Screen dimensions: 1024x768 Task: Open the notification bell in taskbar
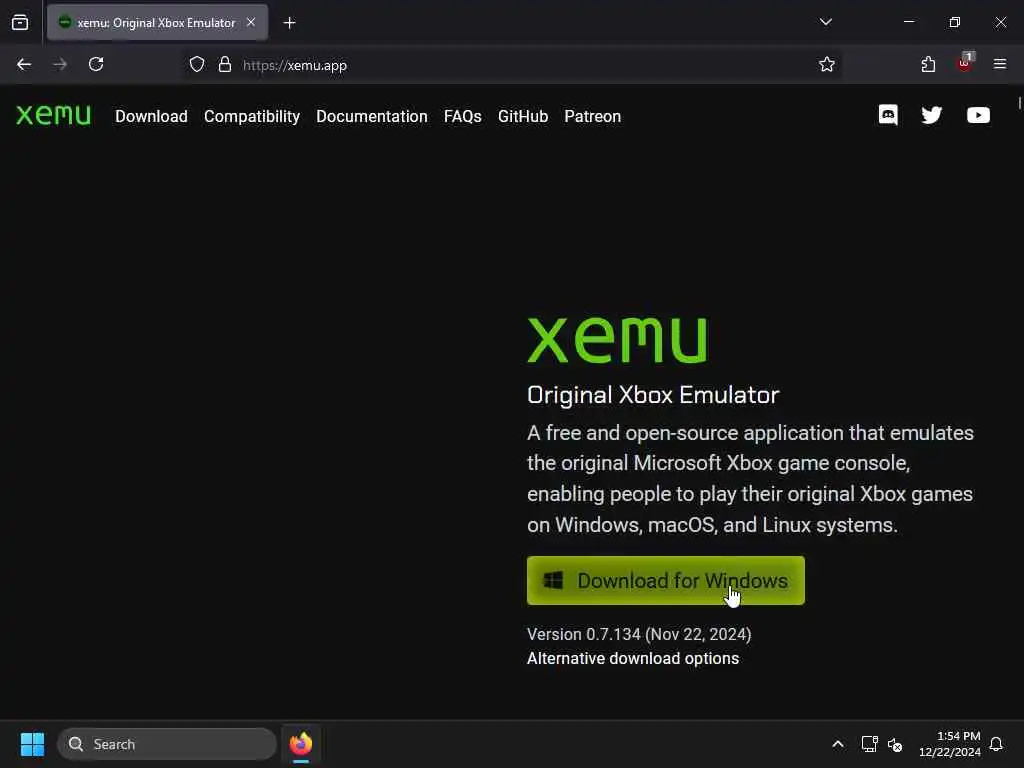[997, 744]
